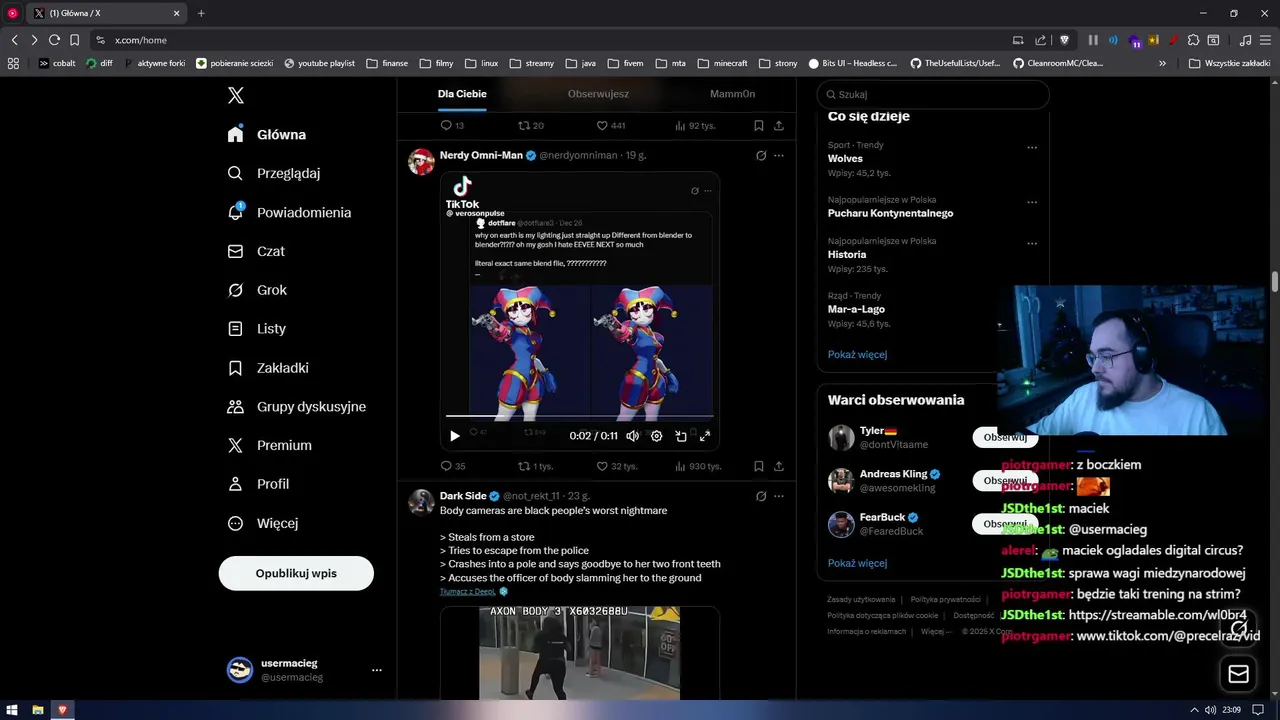The width and height of the screenshot is (1280, 720).
Task: Expand hidden bookmarks chevron
Action: [1162, 63]
